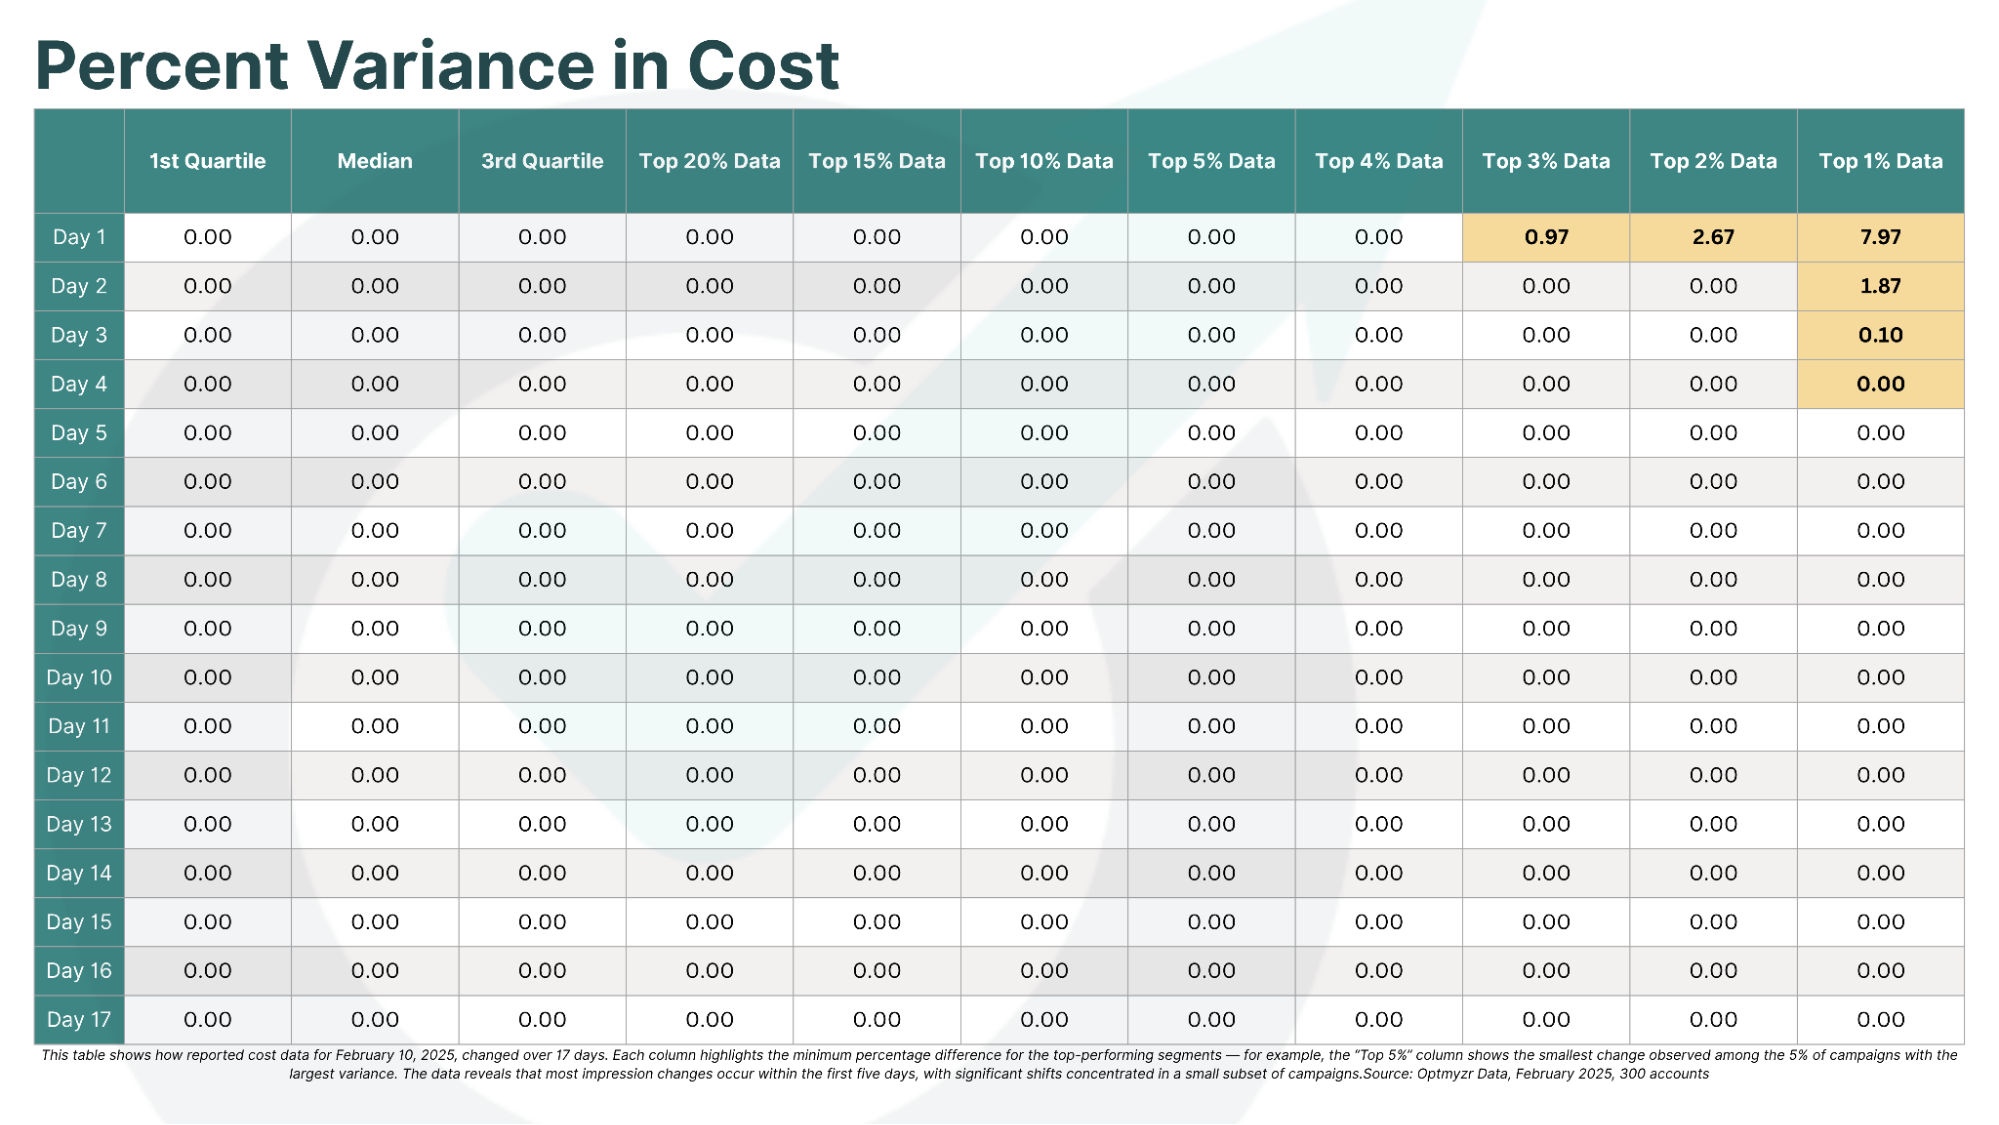Select Day 7 value under 3rd Quartile
This screenshot has width=1999, height=1125.
[542, 531]
